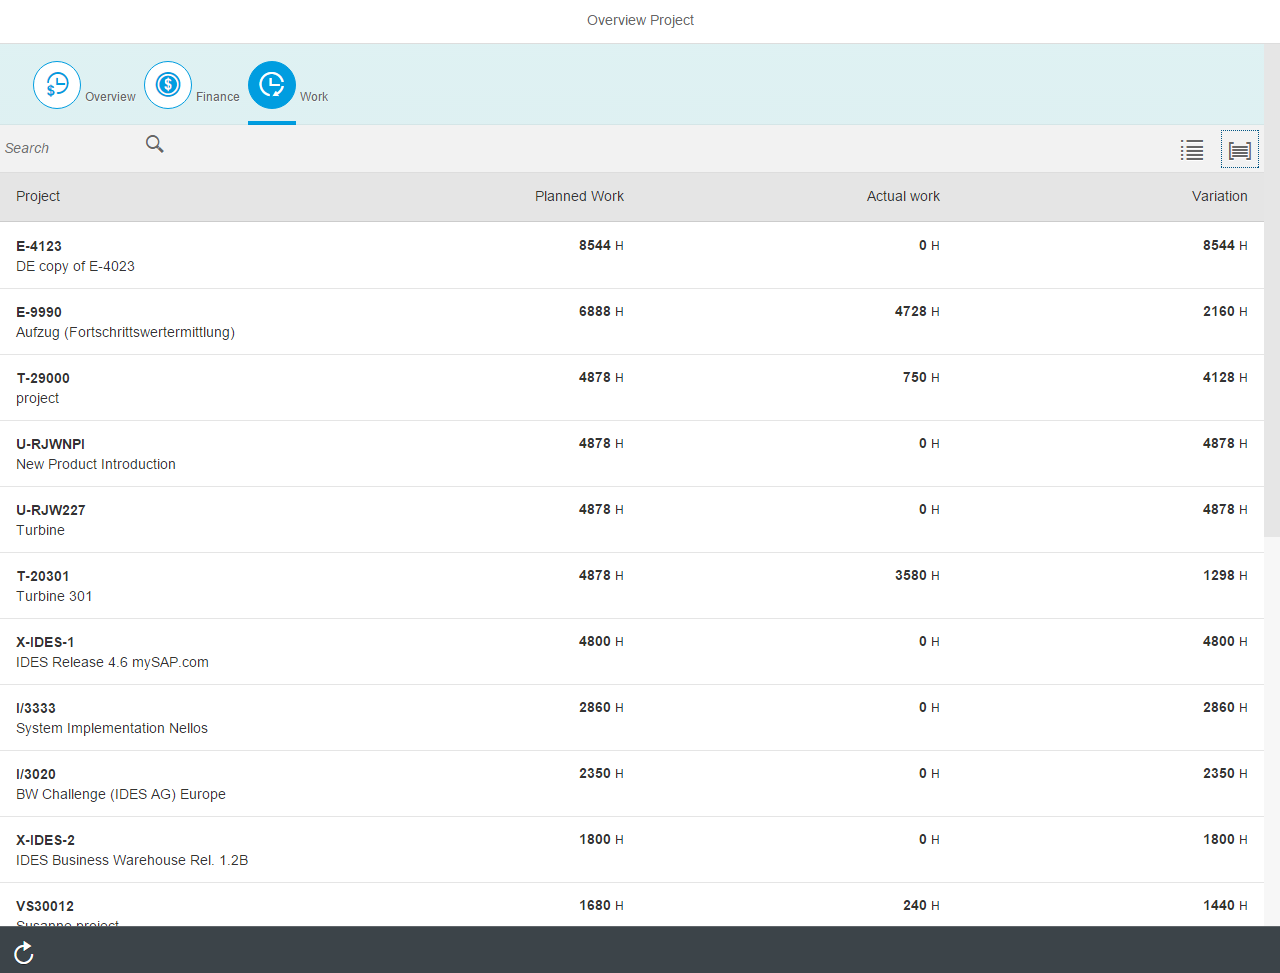
Task: Click the Finance dollar coin icon
Action: [x=168, y=84]
